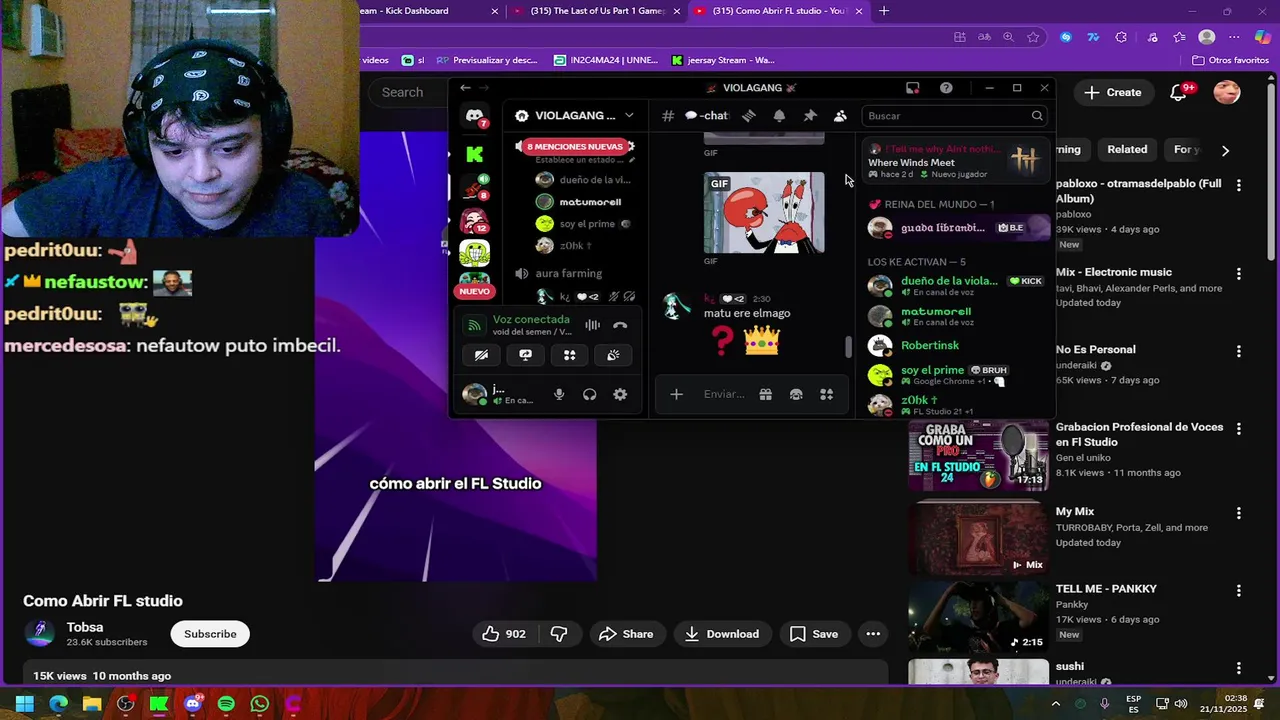Share your screen in Discord voice panel
The height and width of the screenshot is (720, 1280).
pyautogui.click(x=525, y=355)
